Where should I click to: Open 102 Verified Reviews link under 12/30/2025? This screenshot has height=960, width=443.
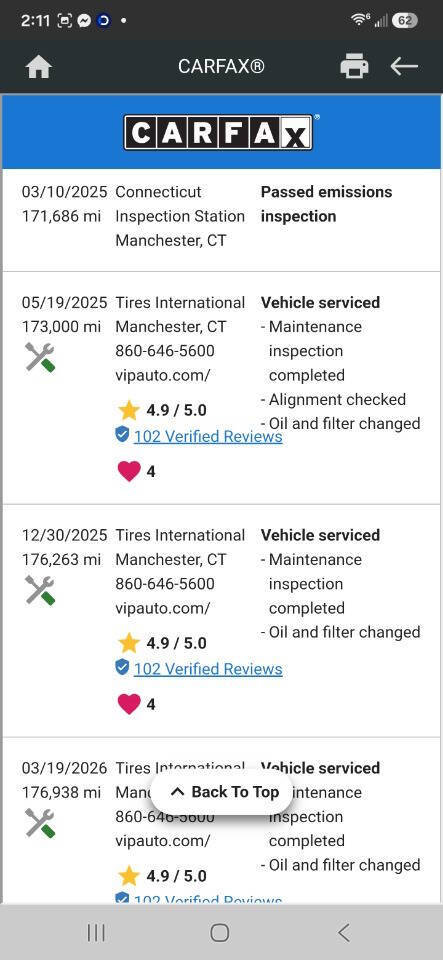pyautogui.click(x=208, y=669)
